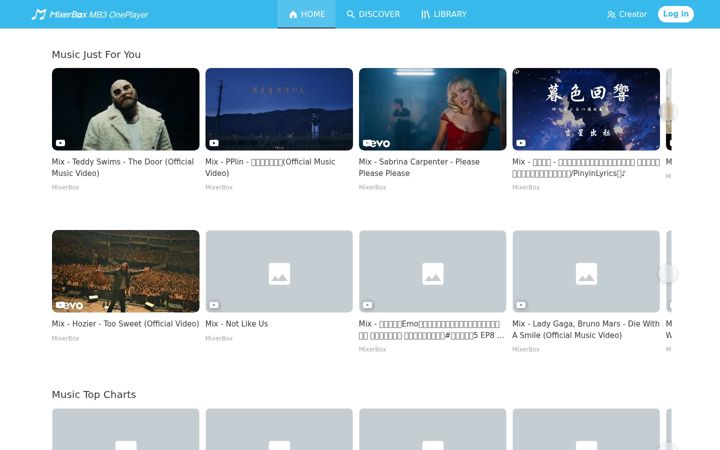Open the night-sky thumbnail with Chinese calligraphy
Screen dimensions: 720x450
tap(586, 109)
